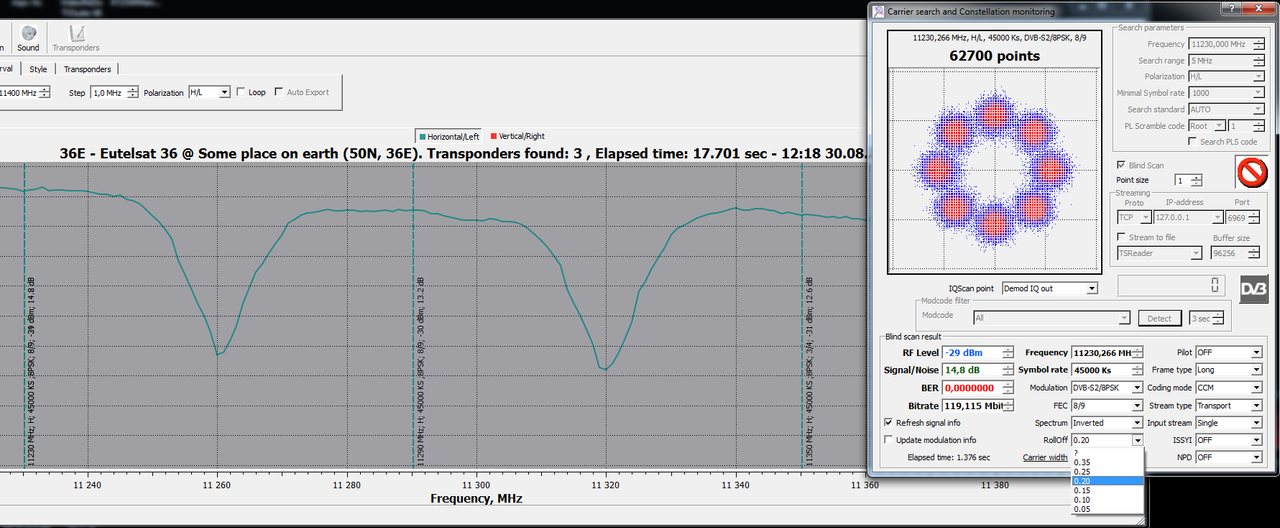1280x528 pixels.
Task: Switch to the Transponders tab
Action: 87,69
